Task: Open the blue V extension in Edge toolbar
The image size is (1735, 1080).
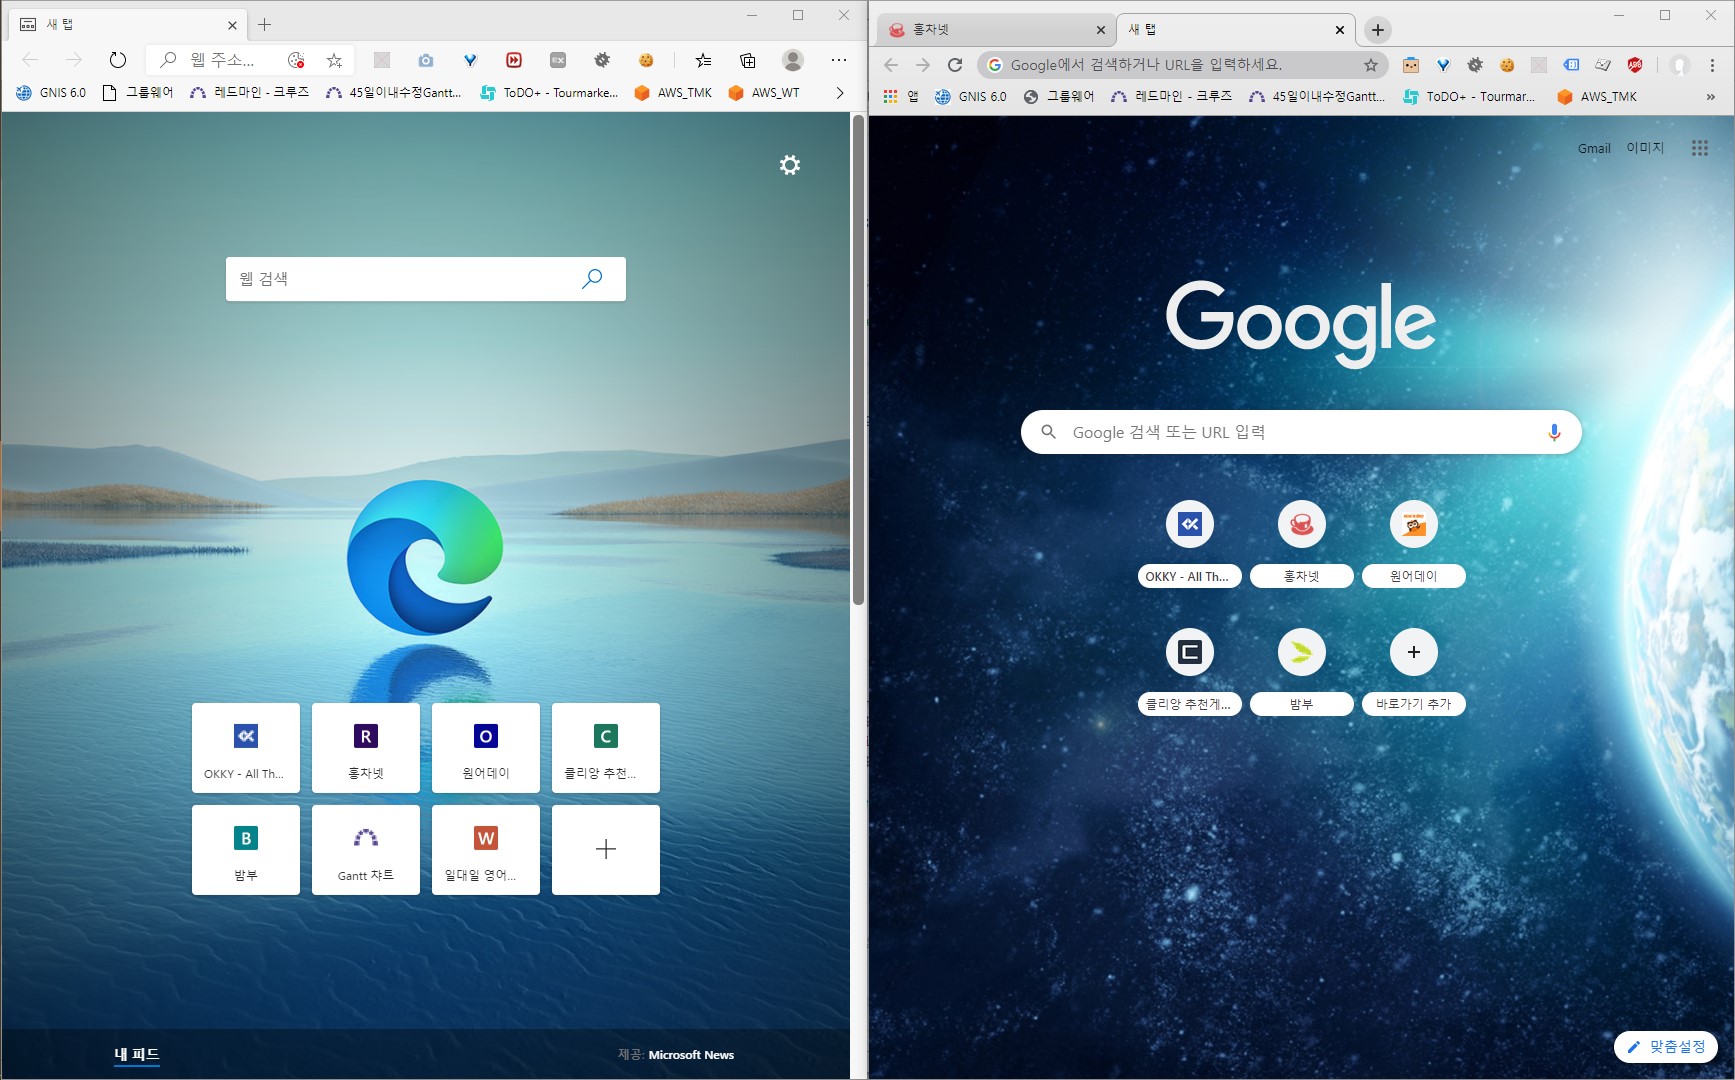Action: [x=470, y=60]
